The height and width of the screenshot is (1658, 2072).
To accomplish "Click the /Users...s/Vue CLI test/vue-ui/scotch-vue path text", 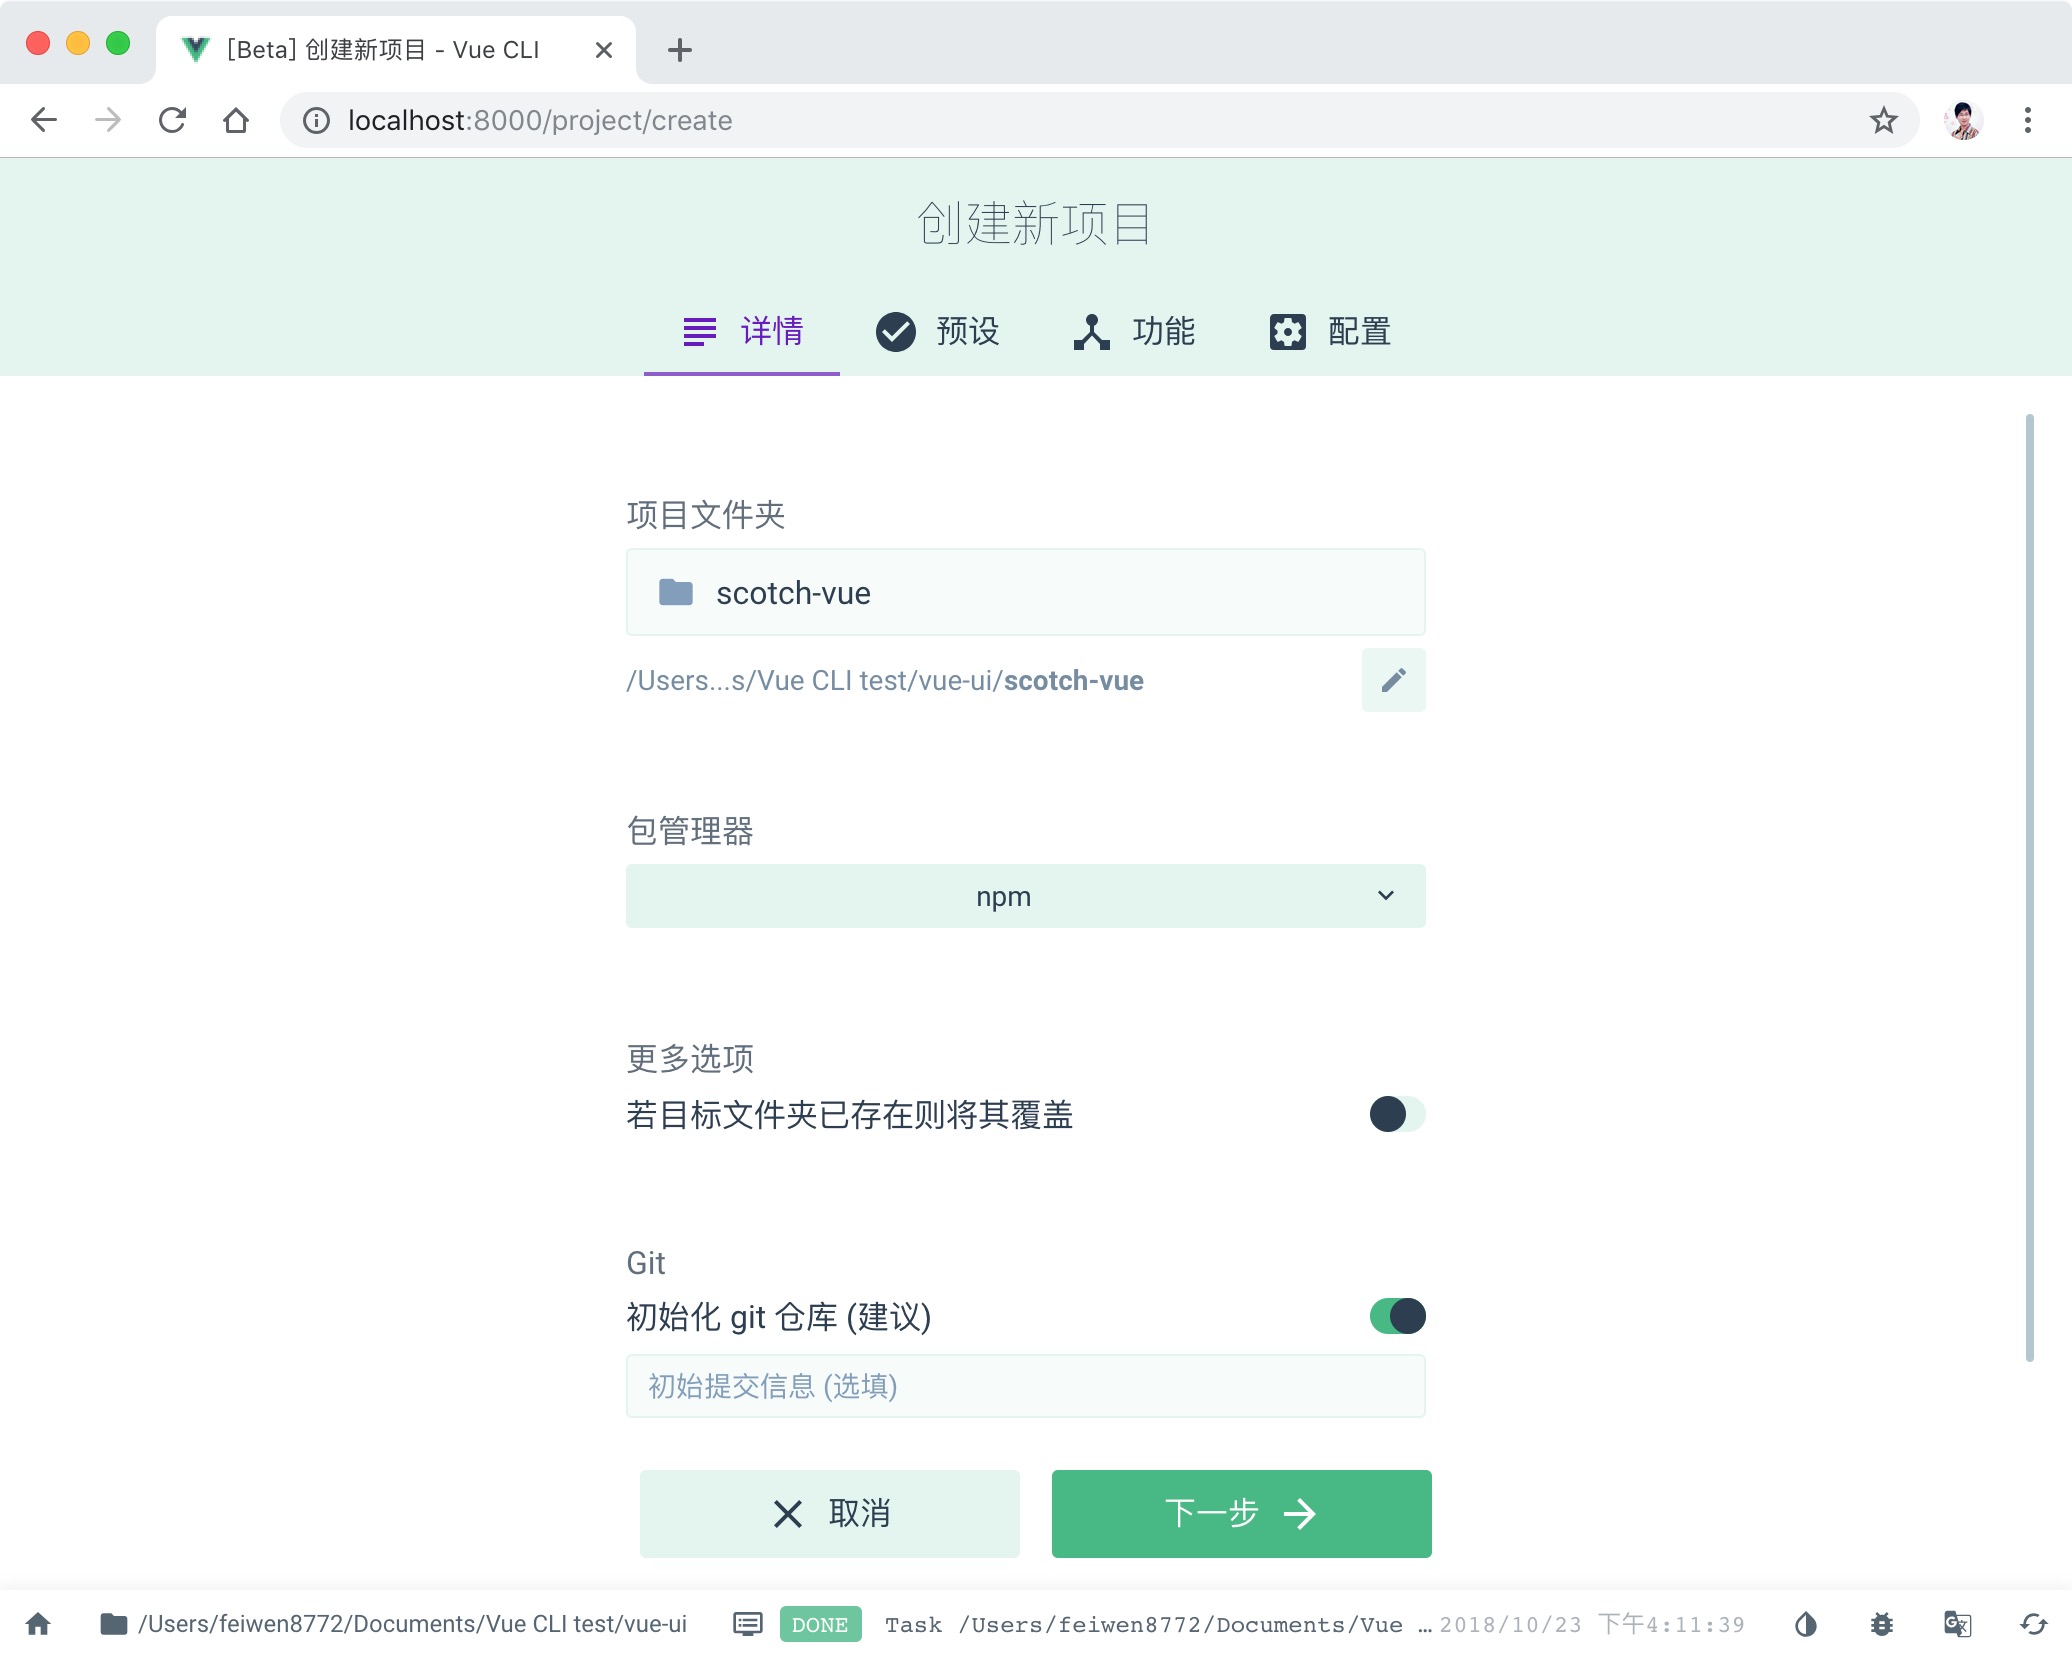I will coord(885,681).
